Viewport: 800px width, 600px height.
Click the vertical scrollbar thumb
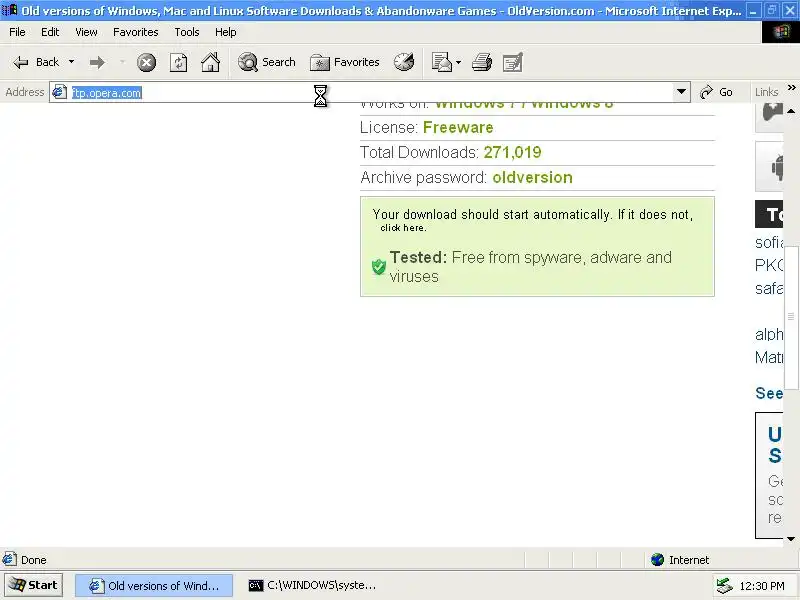coord(791,316)
